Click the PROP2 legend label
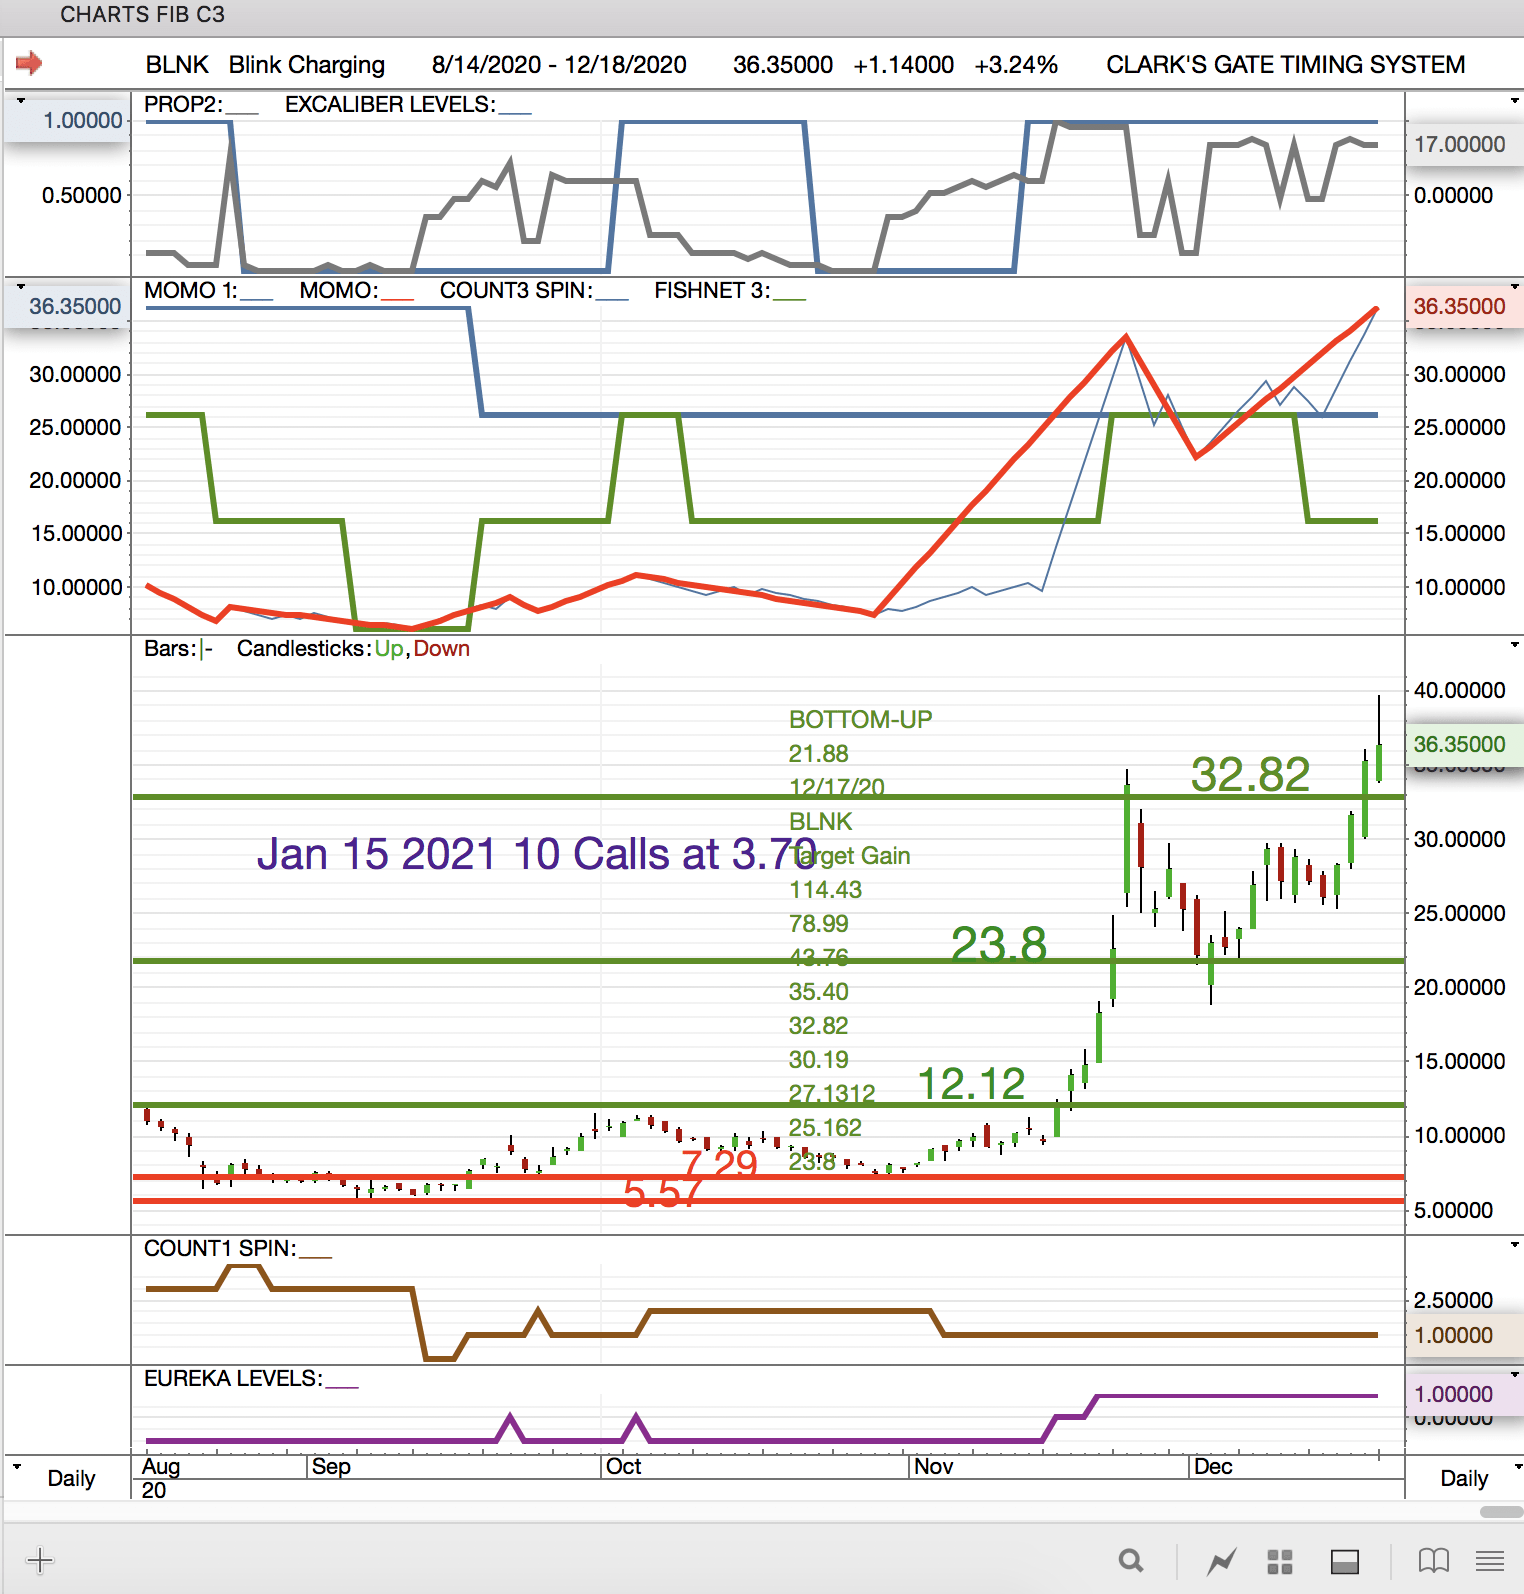 click(184, 105)
